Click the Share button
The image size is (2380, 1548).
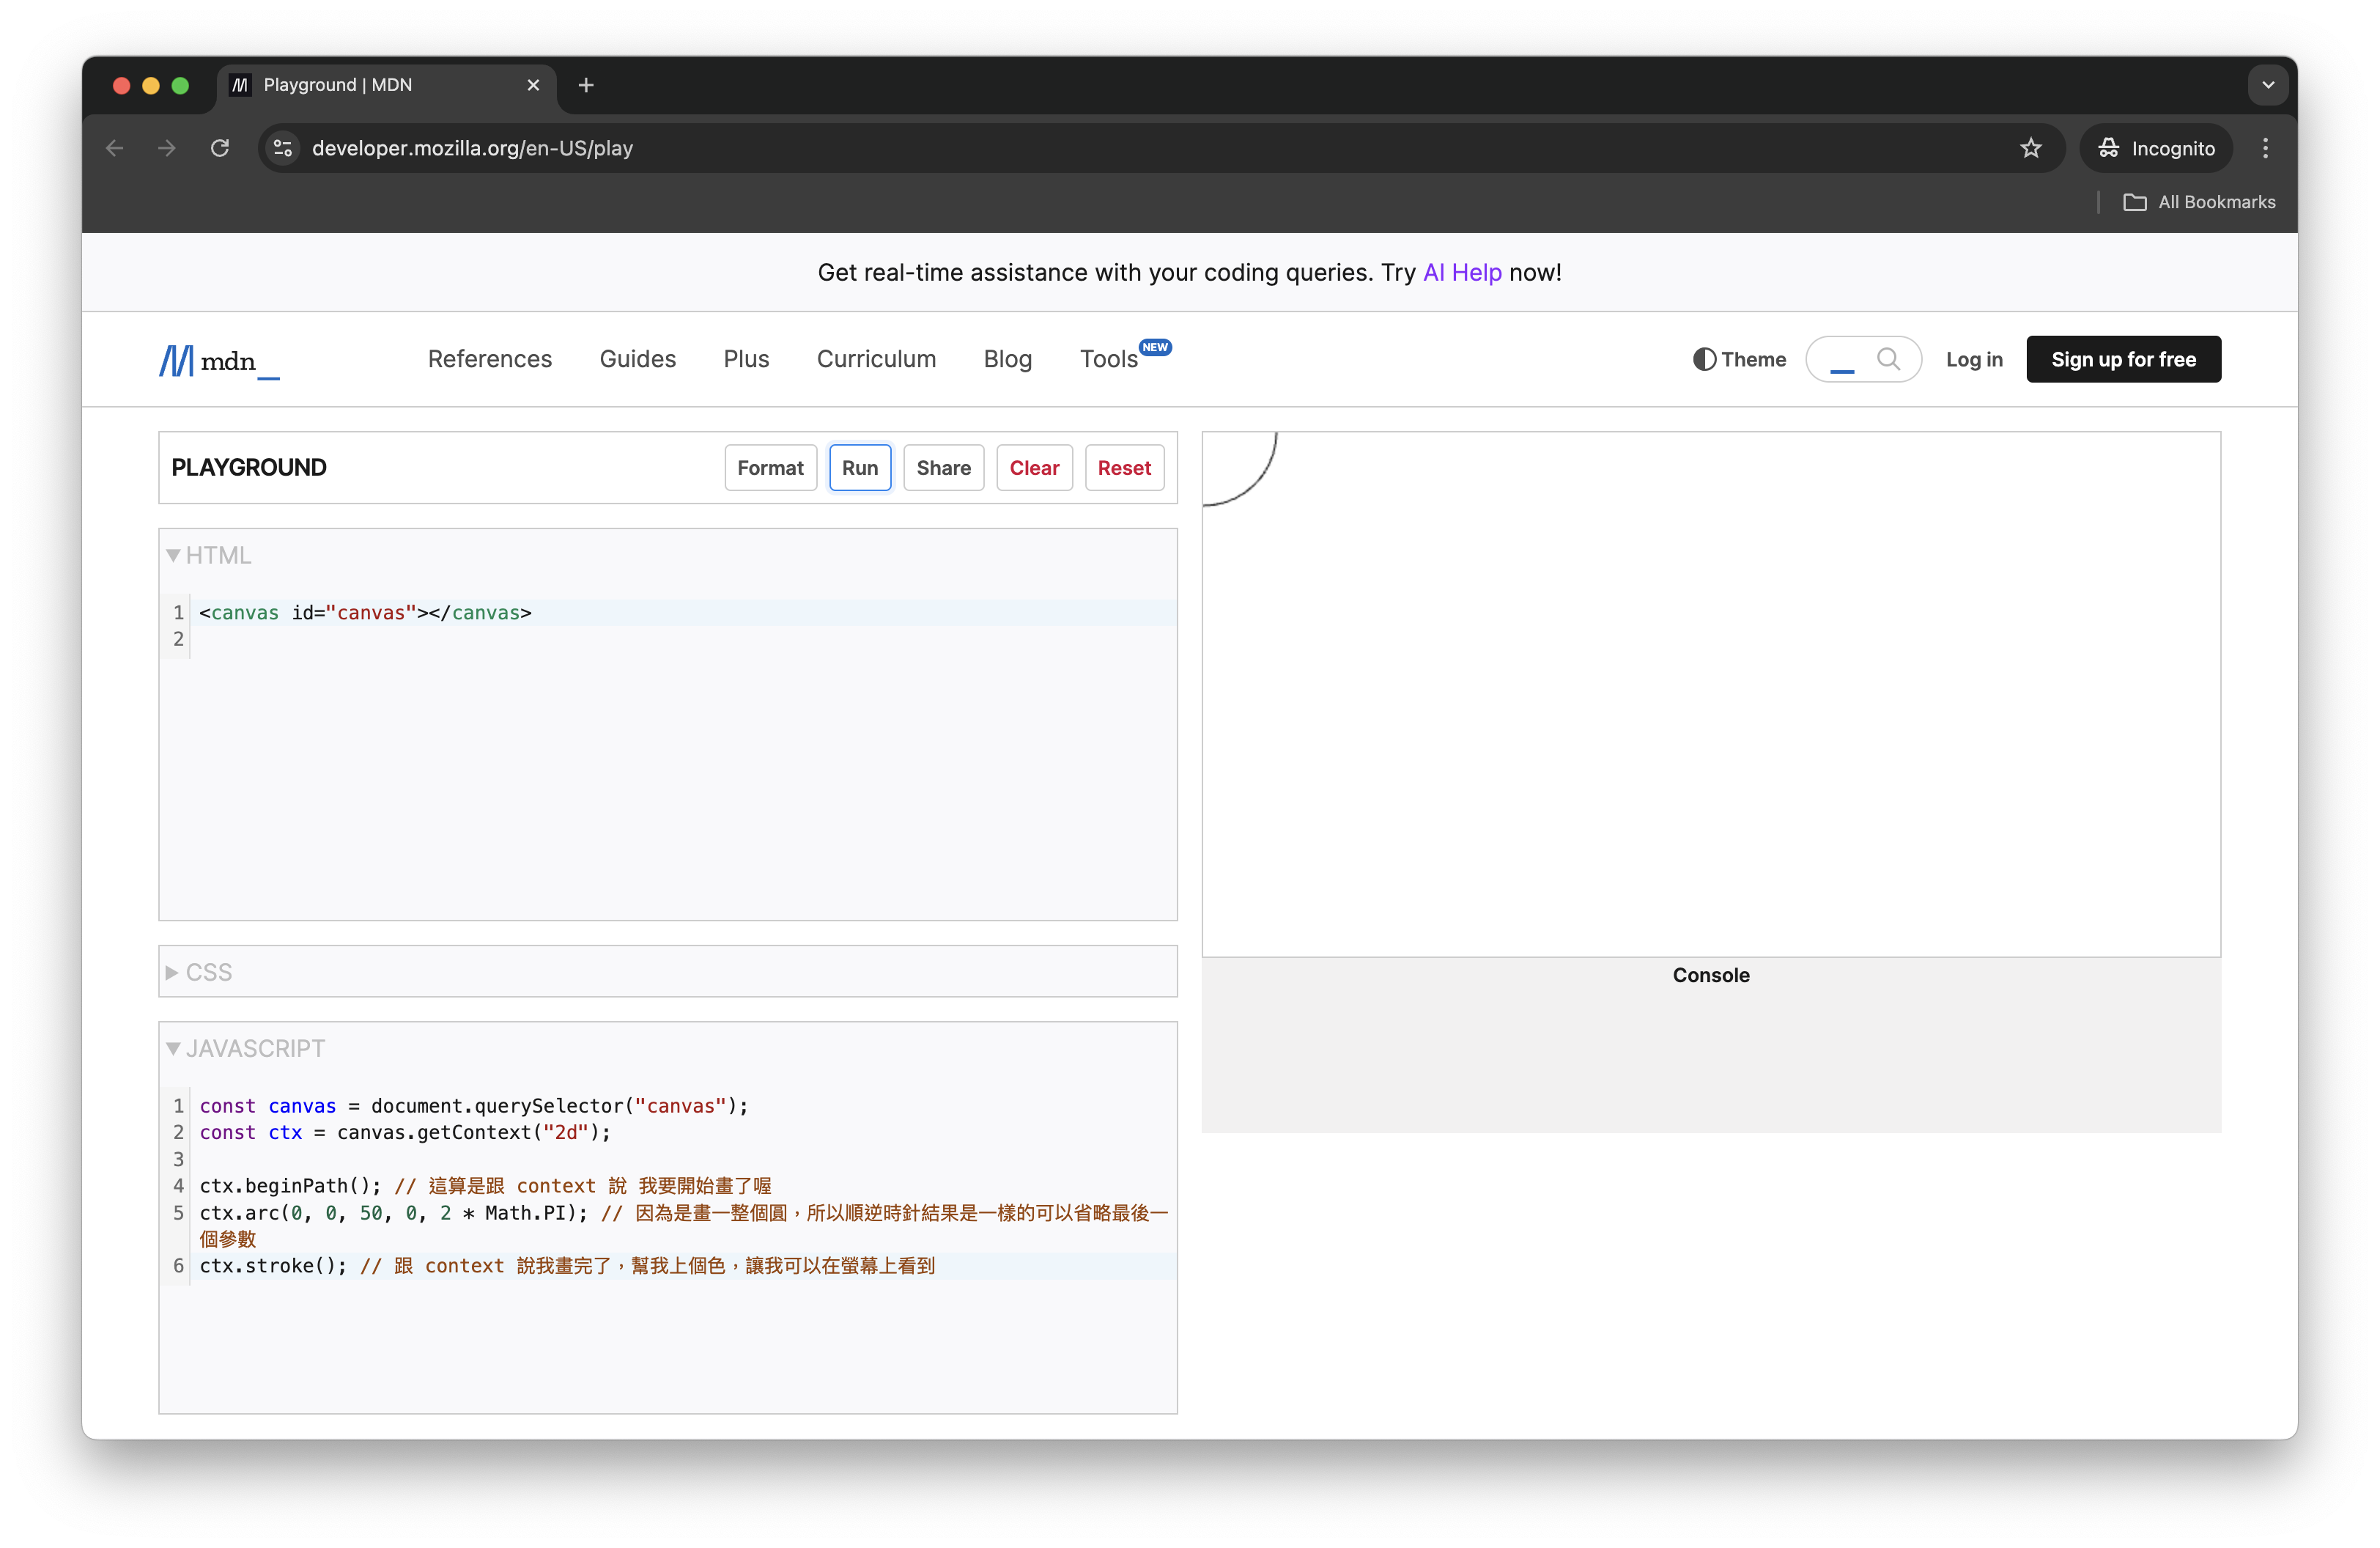(943, 468)
